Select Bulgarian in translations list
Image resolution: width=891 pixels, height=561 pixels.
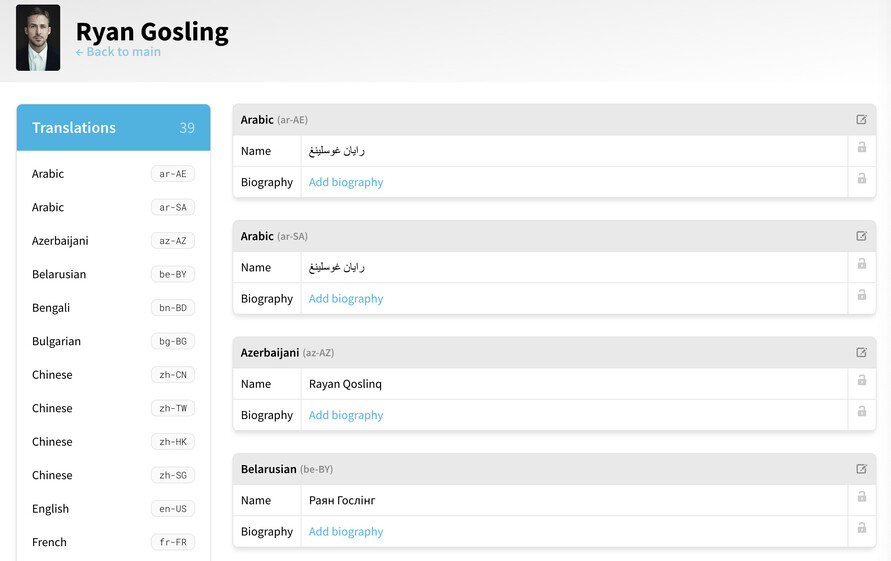coord(113,342)
